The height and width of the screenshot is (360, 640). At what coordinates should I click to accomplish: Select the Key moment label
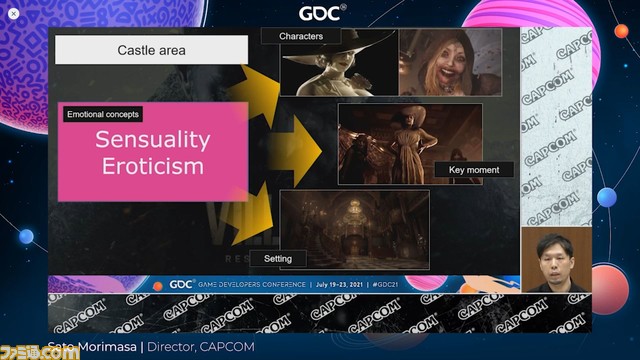click(x=474, y=170)
